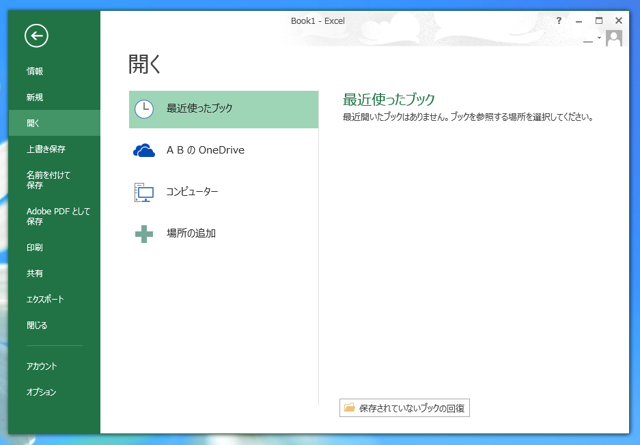Open the 印刷 page

click(54, 247)
